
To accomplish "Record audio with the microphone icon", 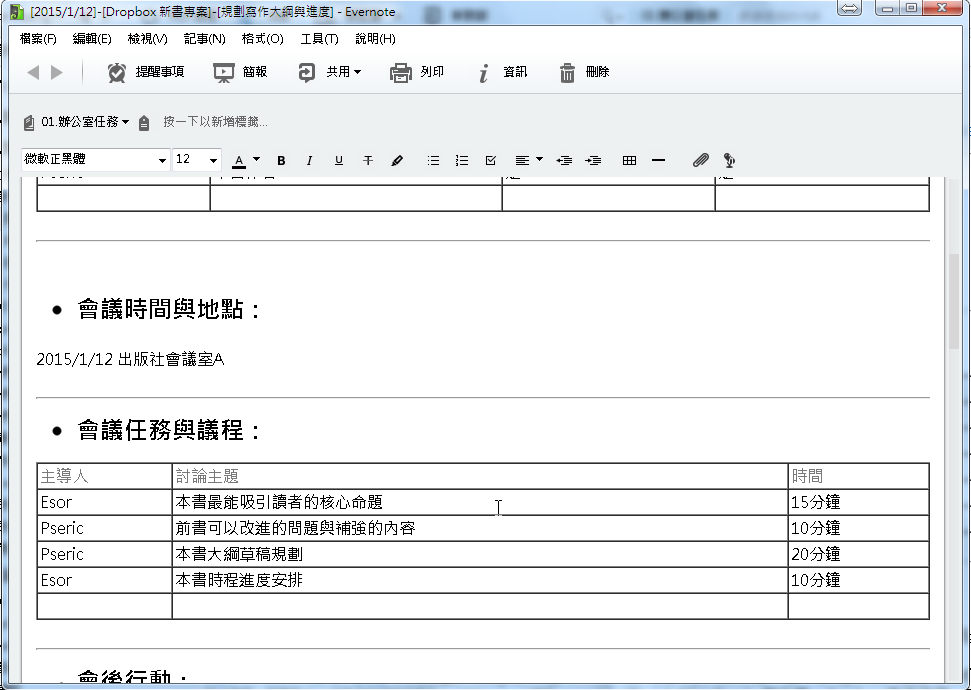I will pyautogui.click(x=730, y=160).
